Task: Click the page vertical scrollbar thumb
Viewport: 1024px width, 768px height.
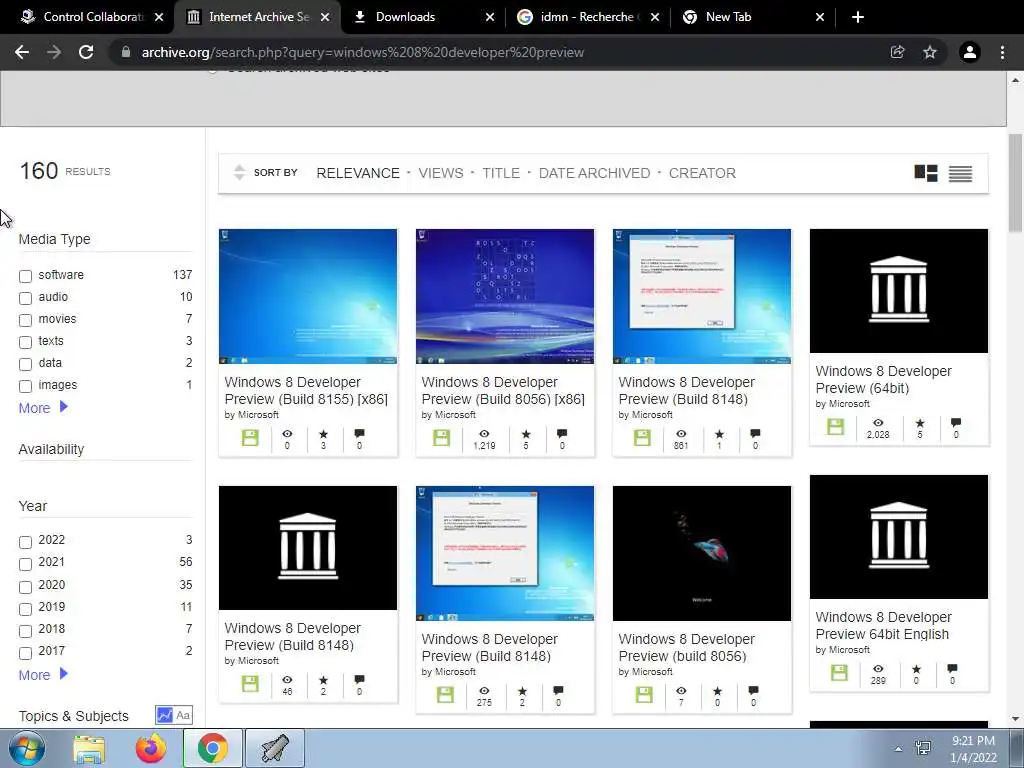Action: [1015, 183]
